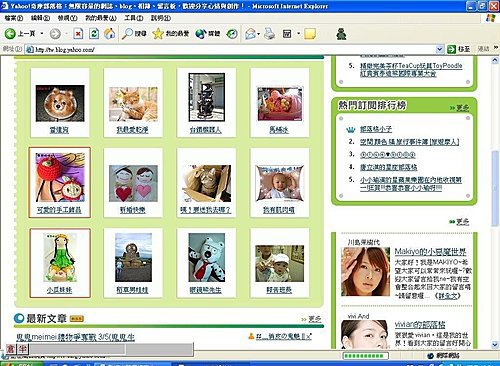The height and width of the screenshot is (366, 500).
Task: Click the page's vertical scrollbar thumb
Action: (495, 189)
